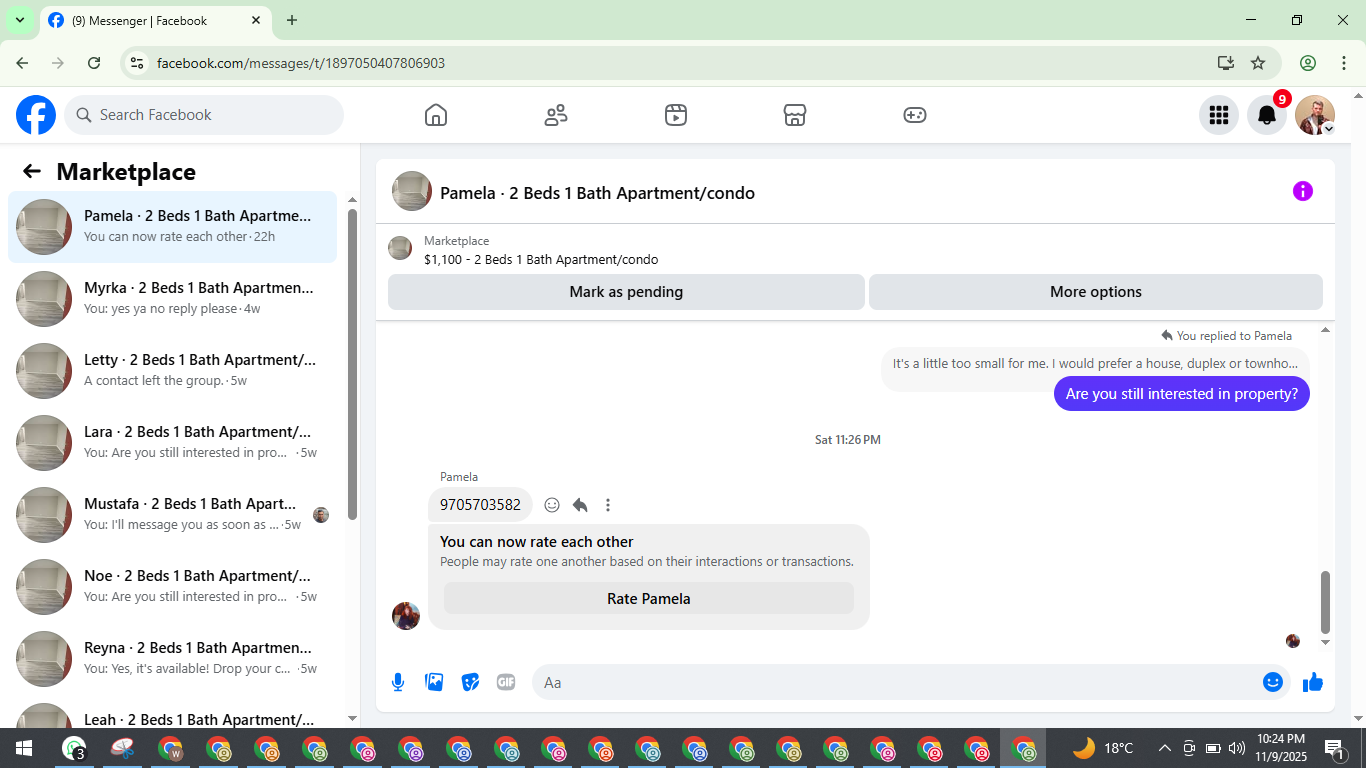Open Mustafa conversation in the list
Viewport: 1366px width, 768px height.
tap(172, 515)
